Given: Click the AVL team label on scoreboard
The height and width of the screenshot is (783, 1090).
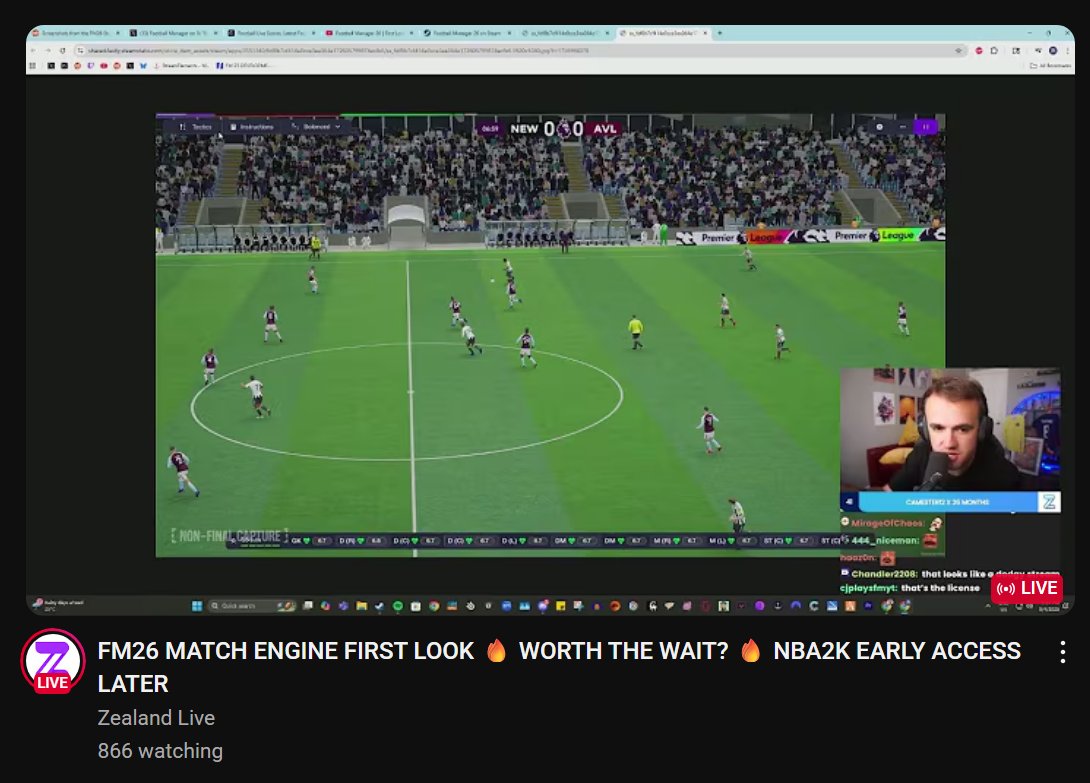Looking at the screenshot, I should pyautogui.click(x=605, y=129).
